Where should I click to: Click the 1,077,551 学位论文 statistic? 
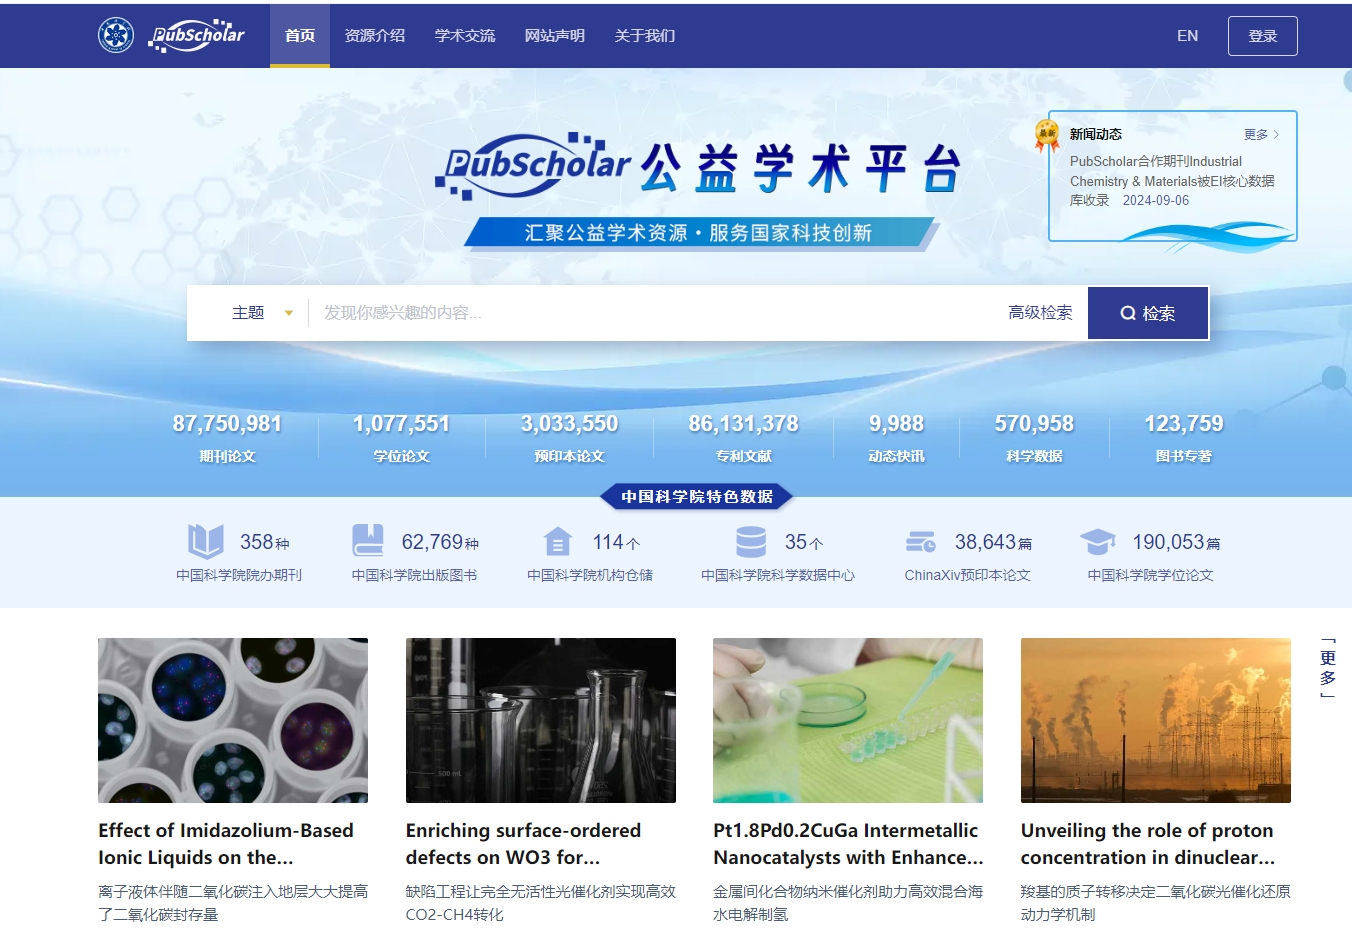[401, 438]
